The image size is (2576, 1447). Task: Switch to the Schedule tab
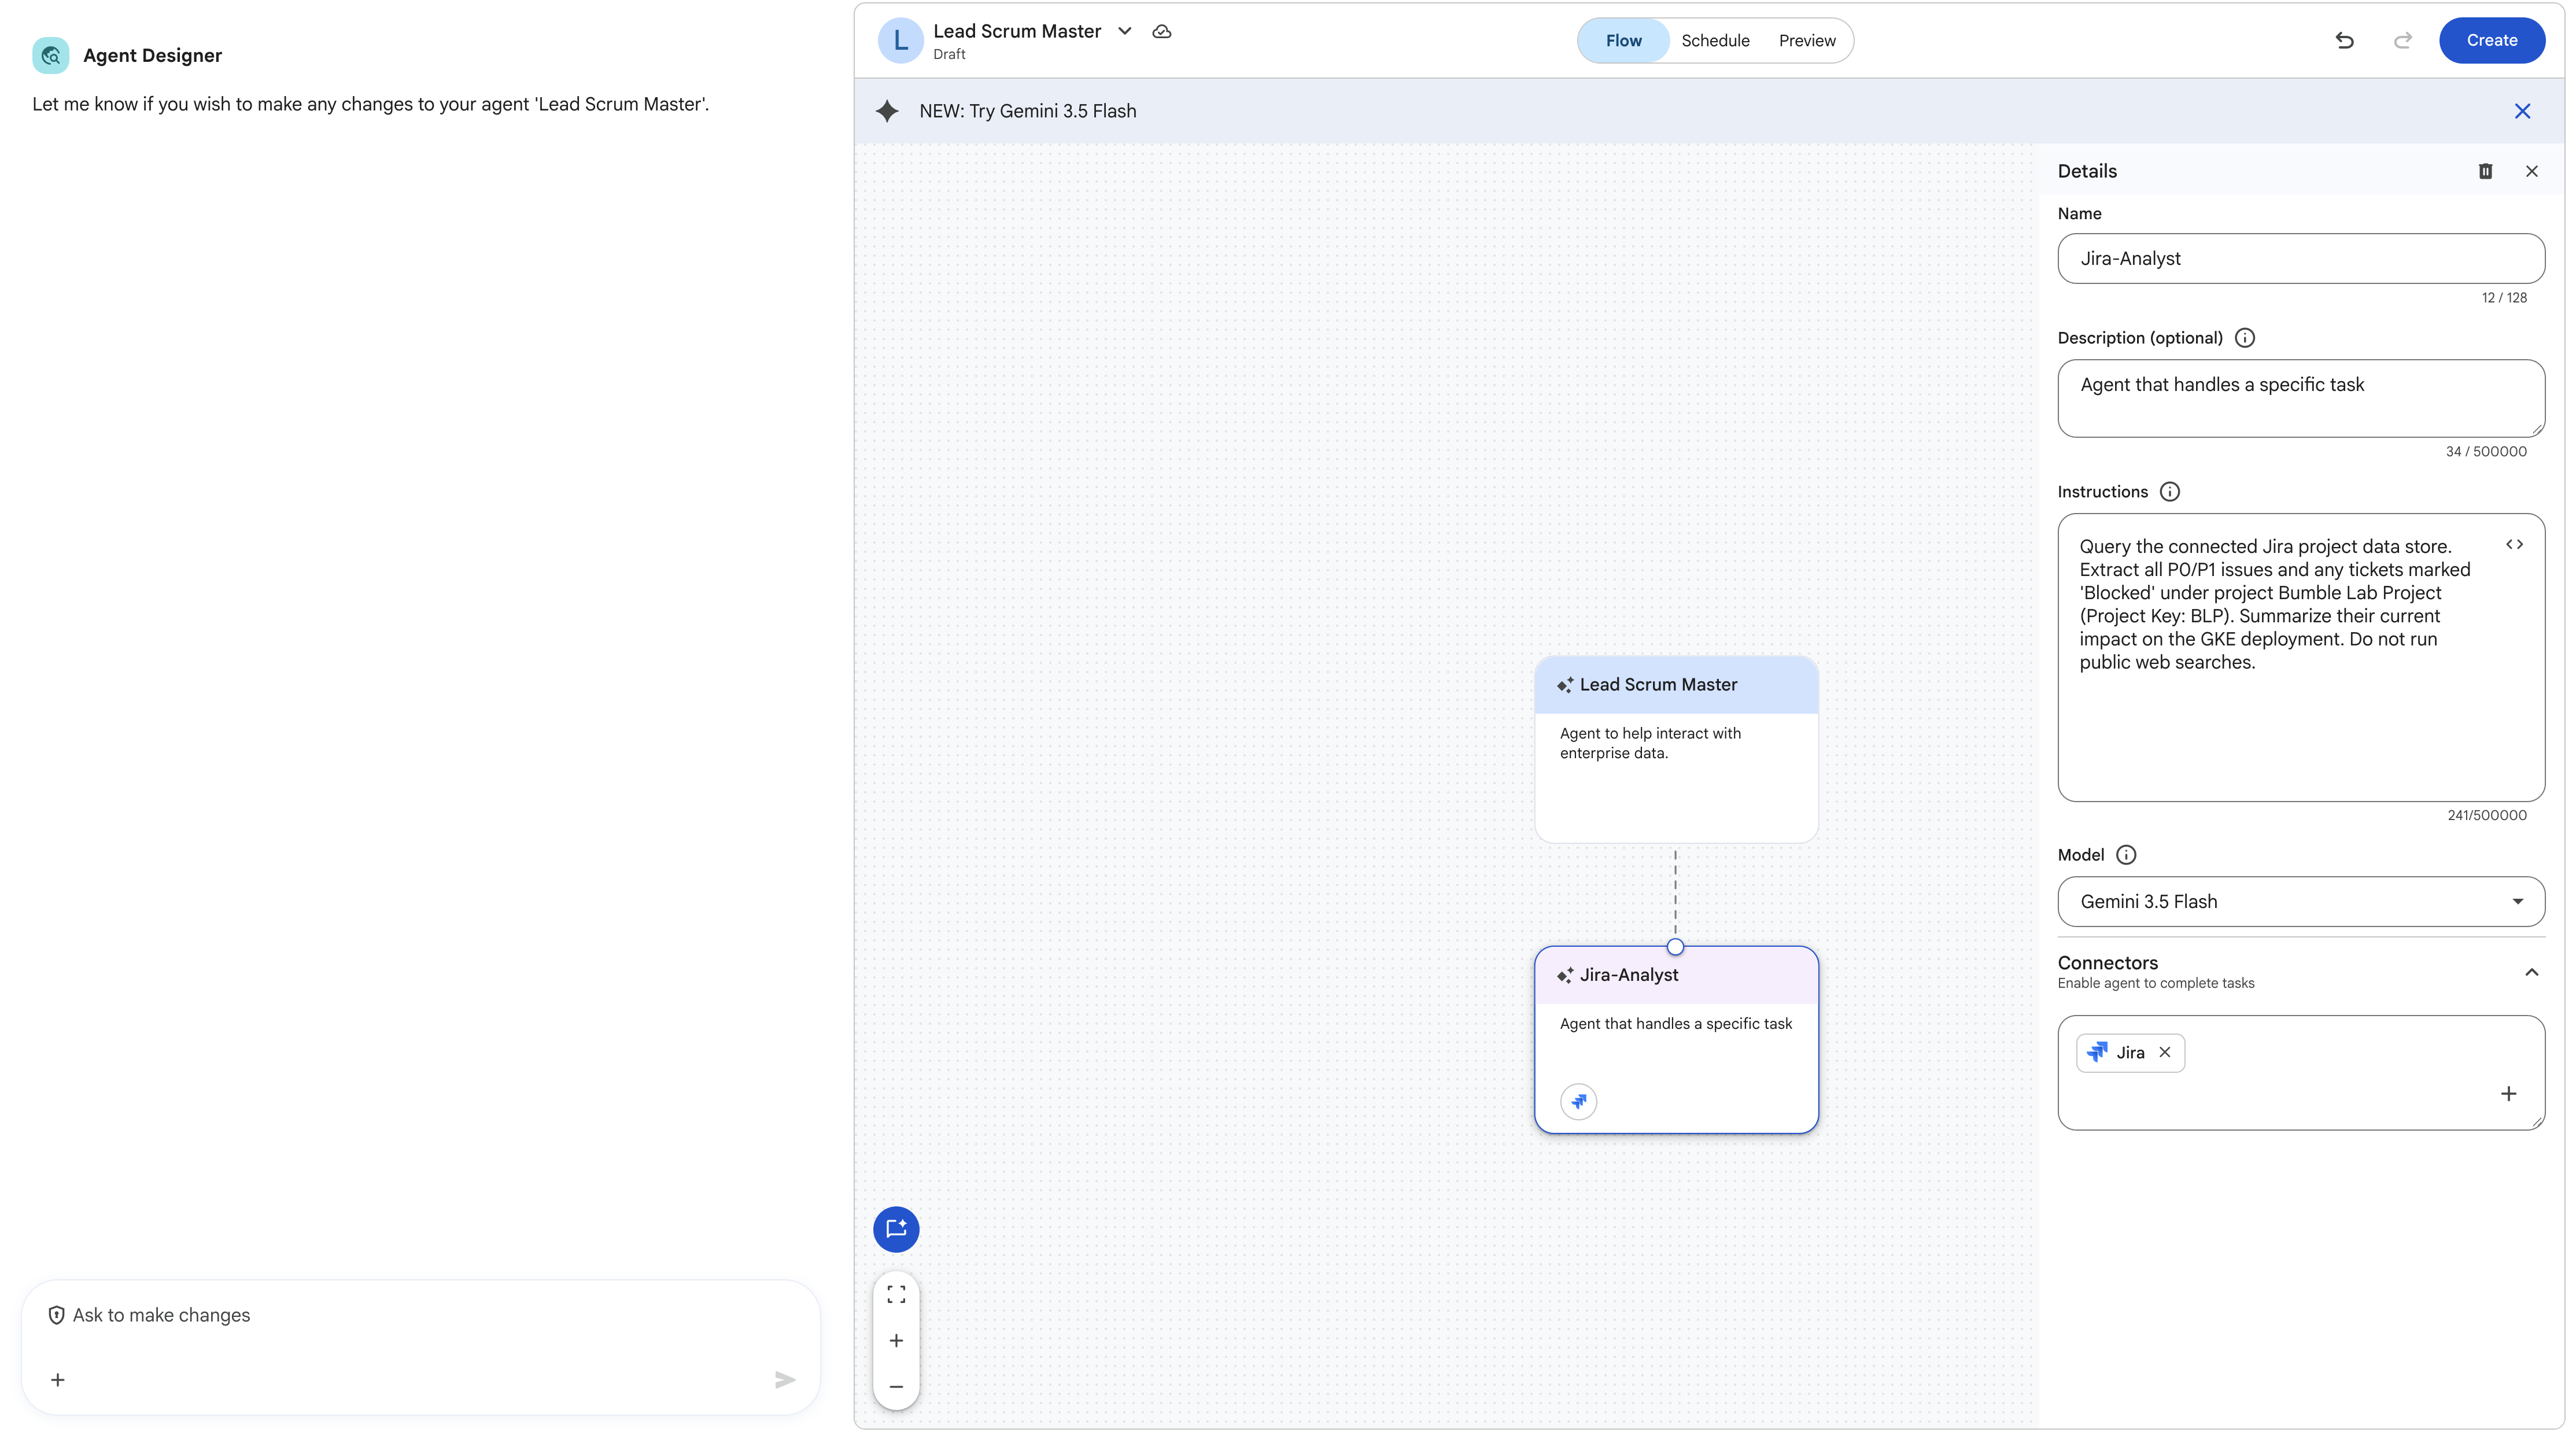pyautogui.click(x=1715, y=41)
